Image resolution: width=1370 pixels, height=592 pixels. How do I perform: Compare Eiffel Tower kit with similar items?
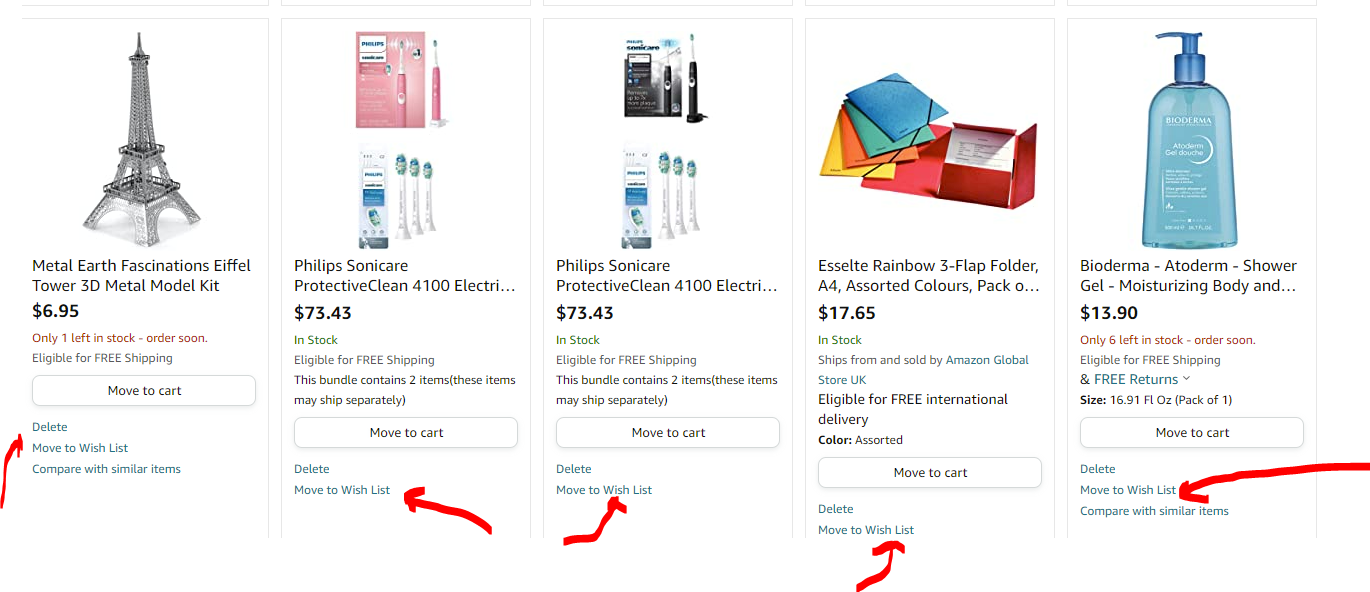106,469
